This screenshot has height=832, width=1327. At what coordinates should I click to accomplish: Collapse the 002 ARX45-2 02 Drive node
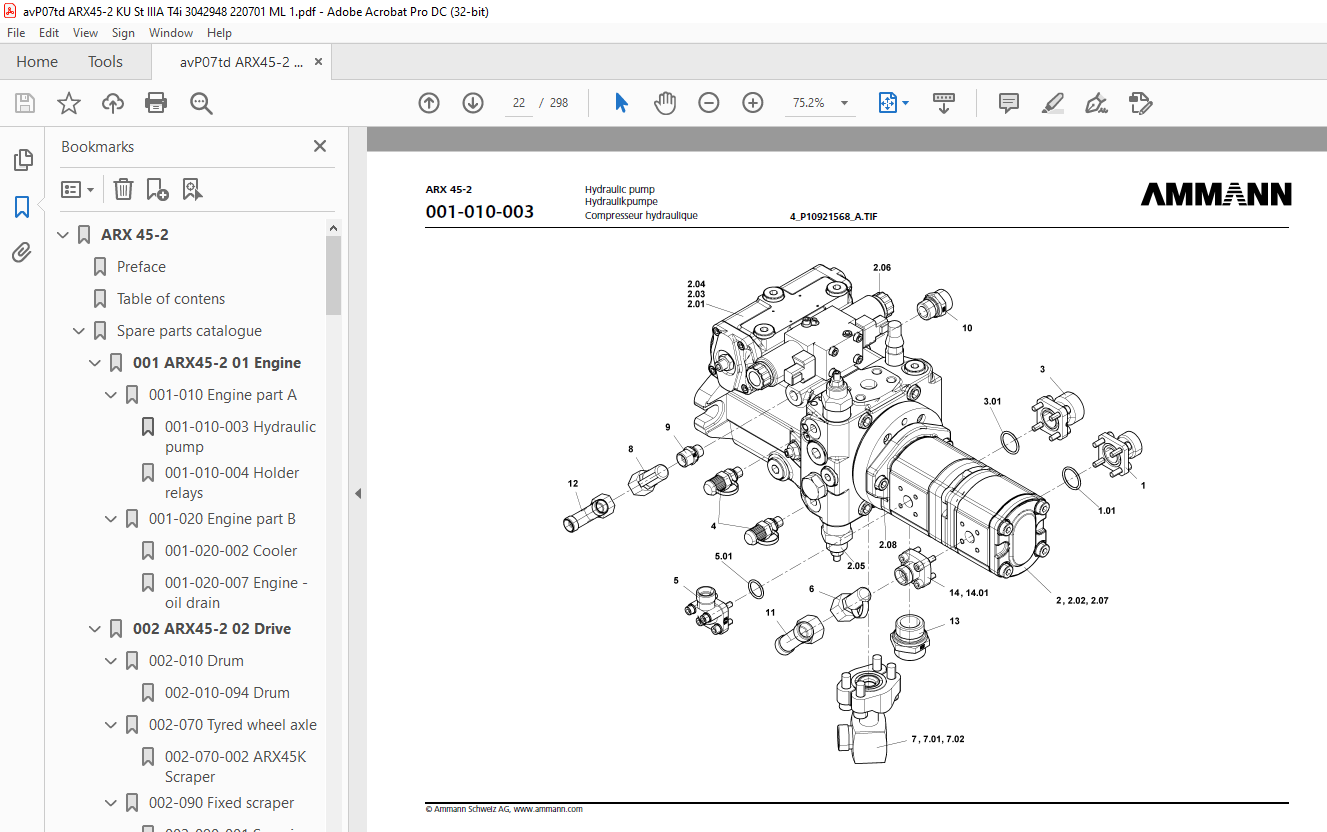(x=95, y=629)
